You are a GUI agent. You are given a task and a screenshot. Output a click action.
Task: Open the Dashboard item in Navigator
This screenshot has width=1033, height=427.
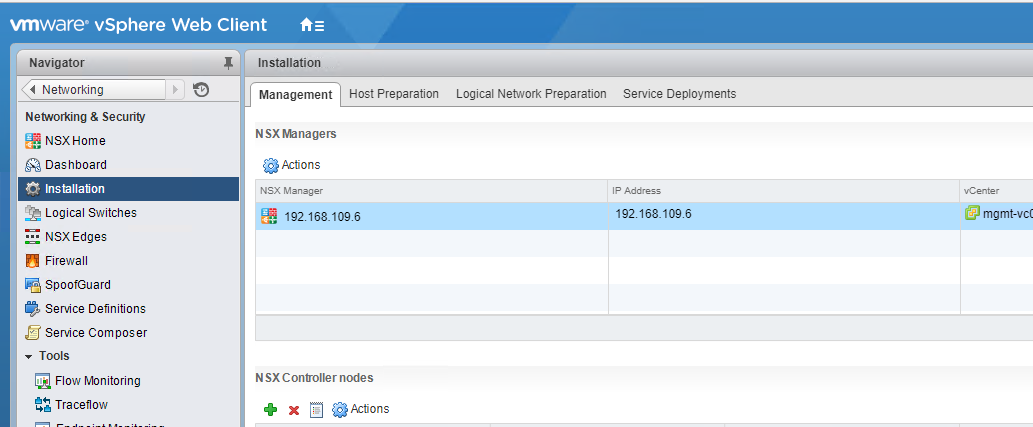click(75, 165)
